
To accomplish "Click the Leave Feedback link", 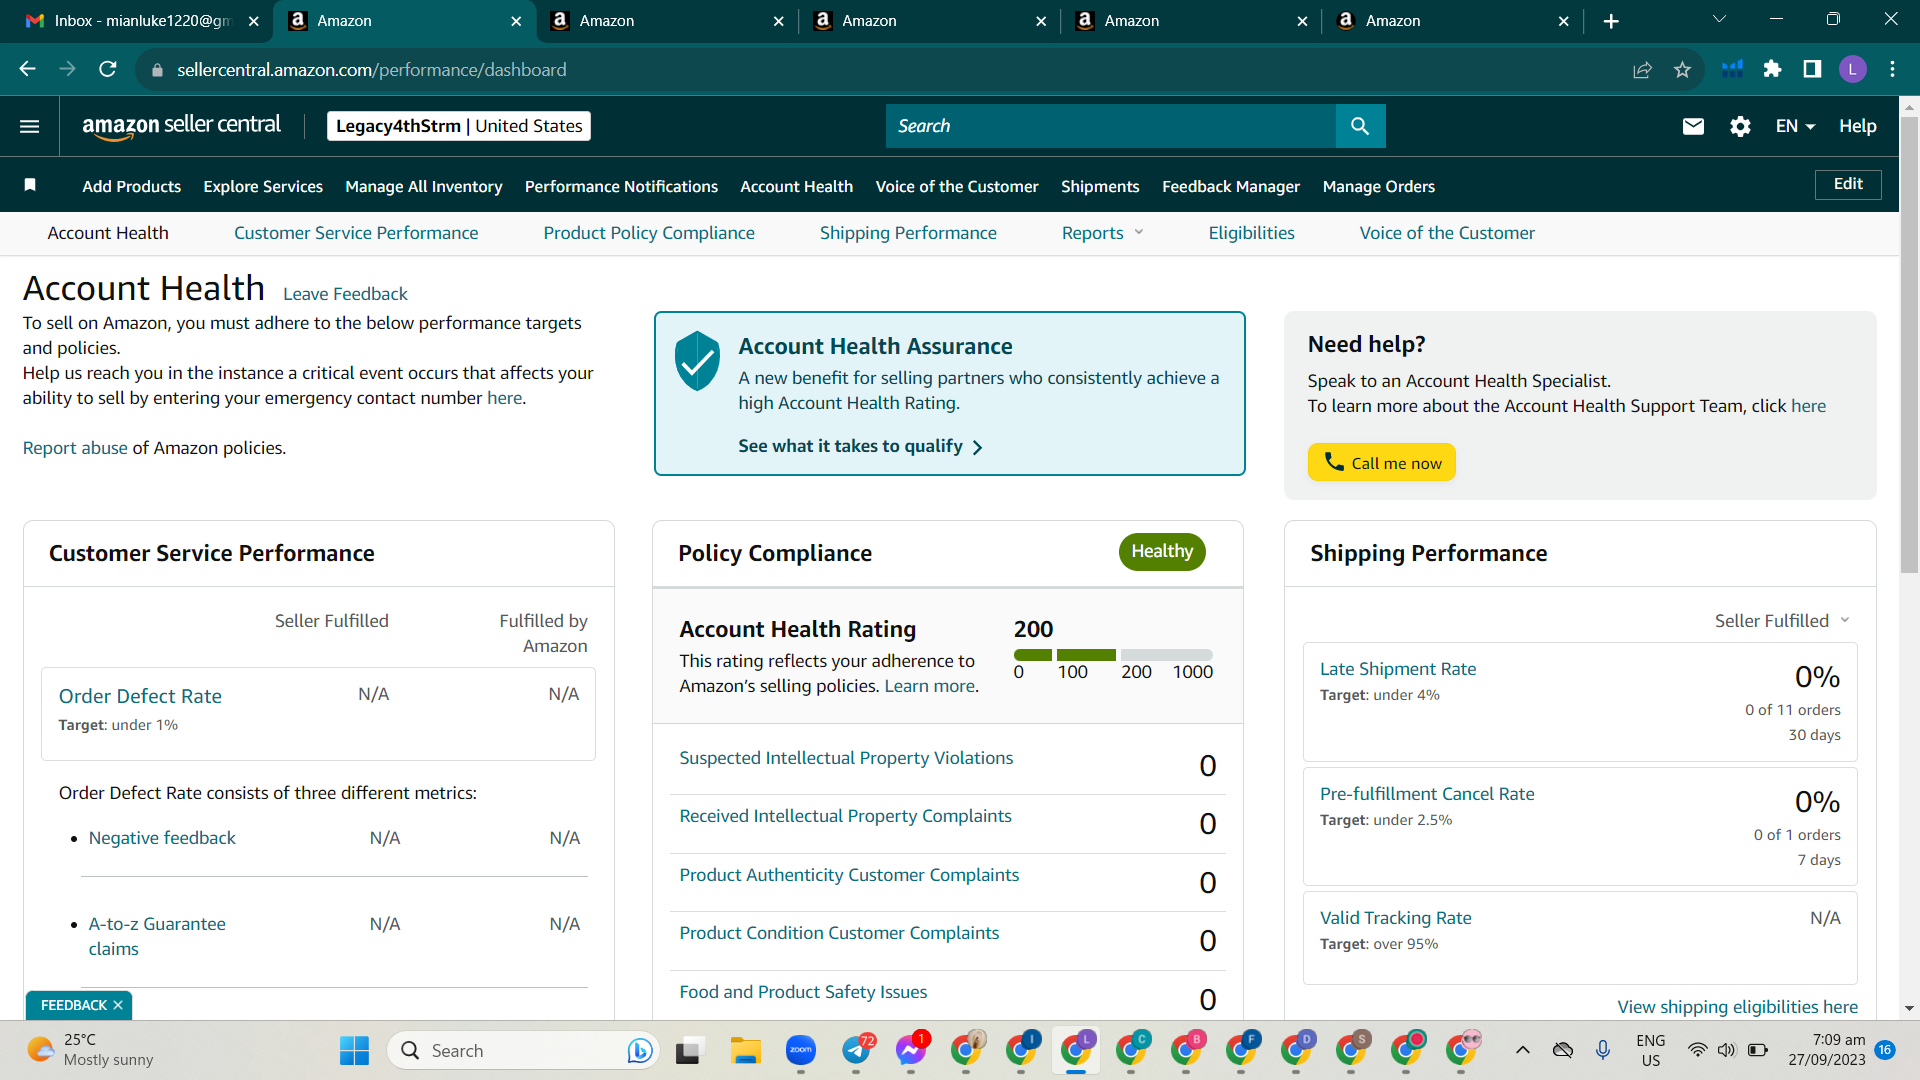I will 345,294.
